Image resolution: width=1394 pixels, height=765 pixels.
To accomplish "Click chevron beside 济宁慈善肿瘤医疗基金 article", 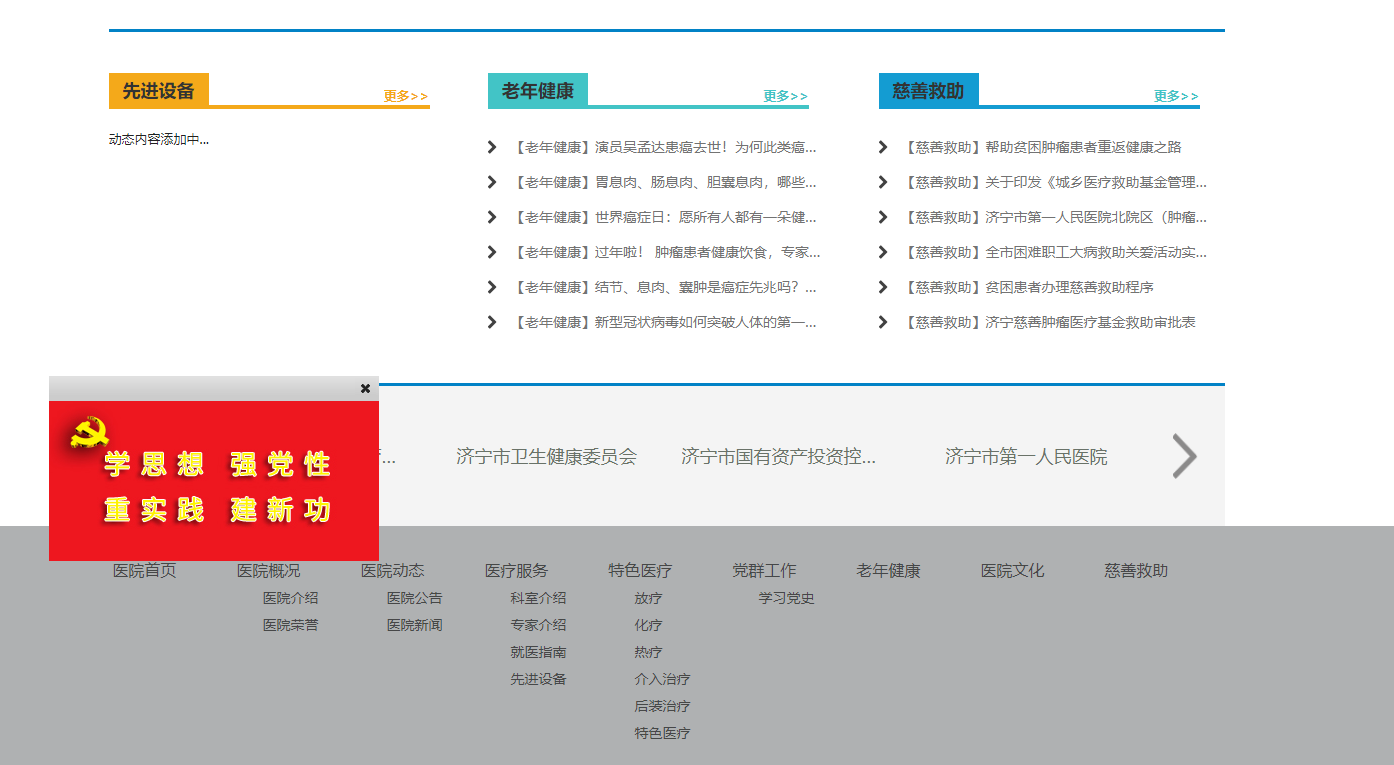I will (882, 322).
